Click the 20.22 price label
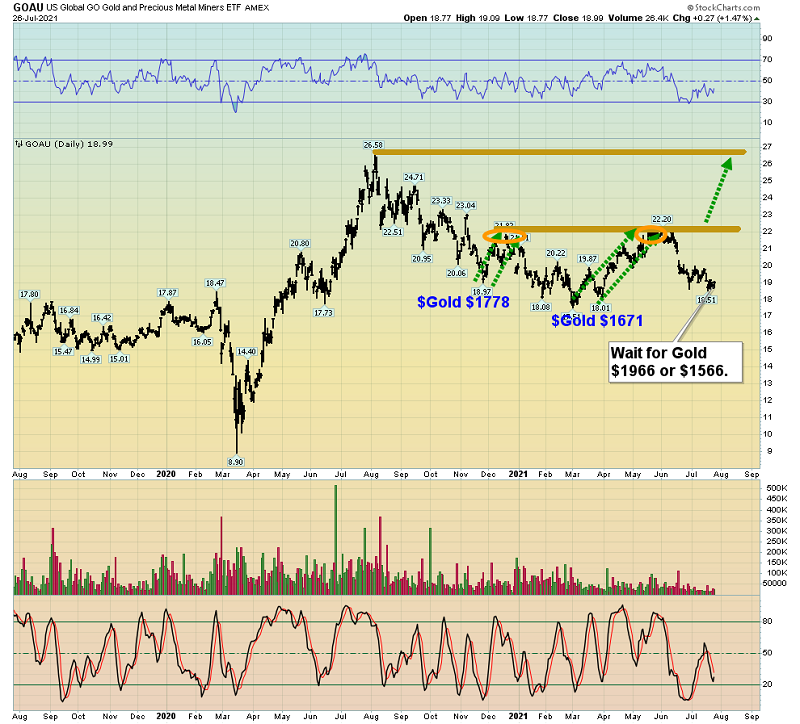800x724 pixels. click(556, 253)
